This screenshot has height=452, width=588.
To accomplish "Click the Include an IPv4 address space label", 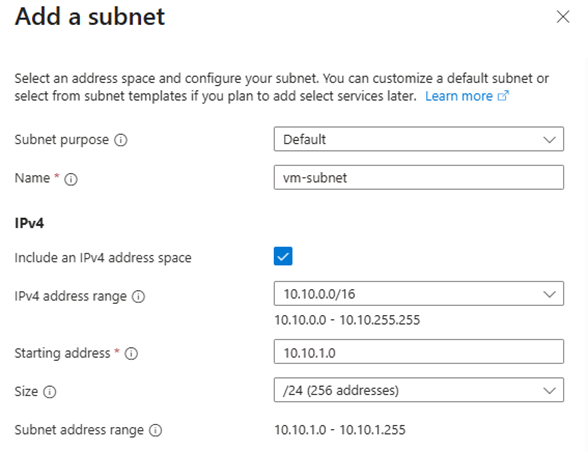I will click(103, 258).
